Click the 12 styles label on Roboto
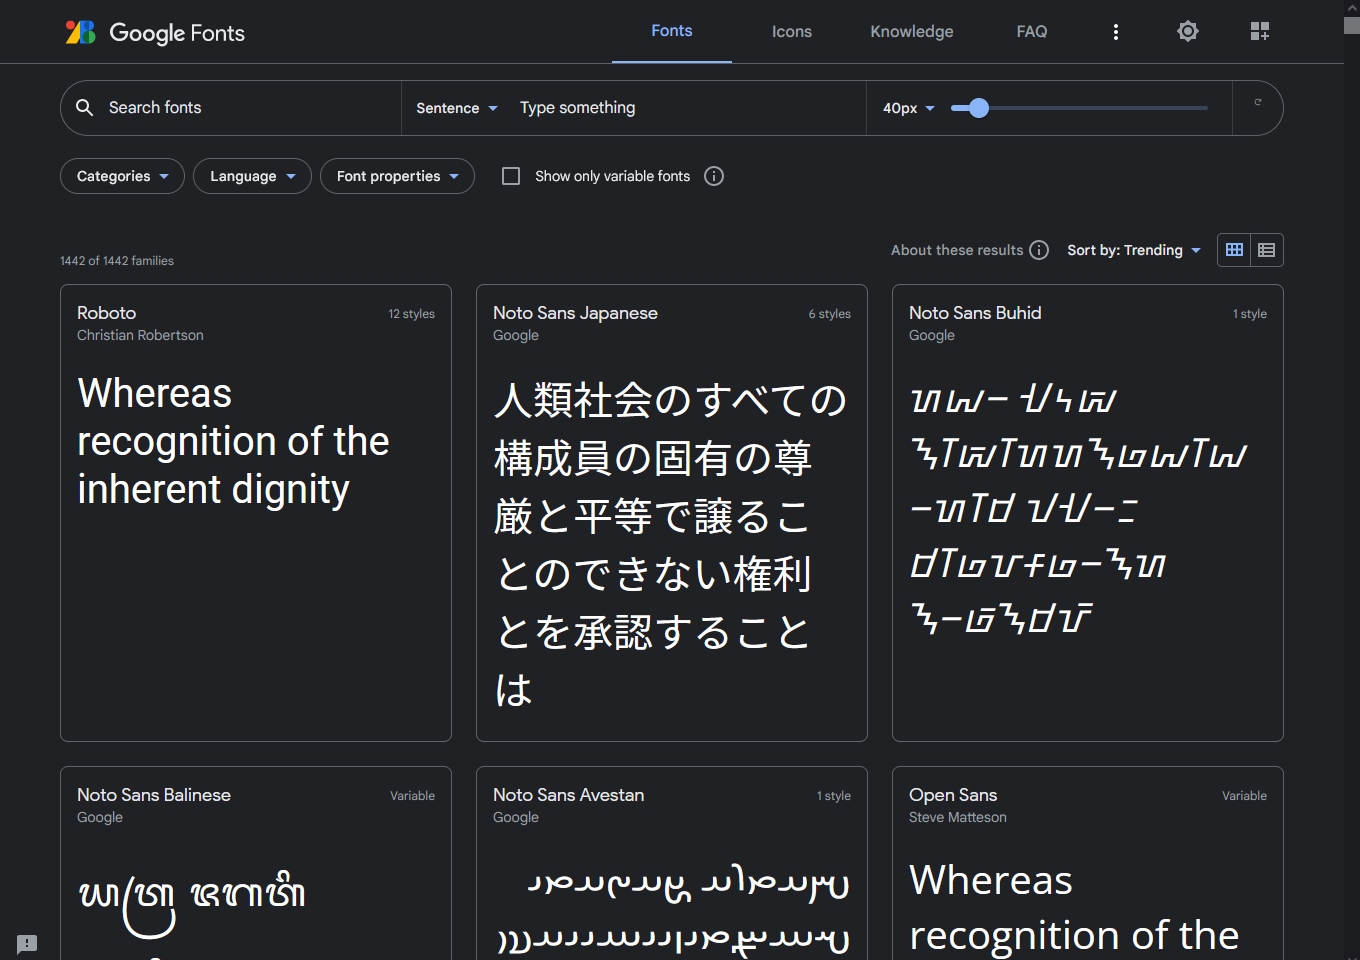This screenshot has width=1360, height=960. click(x=412, y=314)
